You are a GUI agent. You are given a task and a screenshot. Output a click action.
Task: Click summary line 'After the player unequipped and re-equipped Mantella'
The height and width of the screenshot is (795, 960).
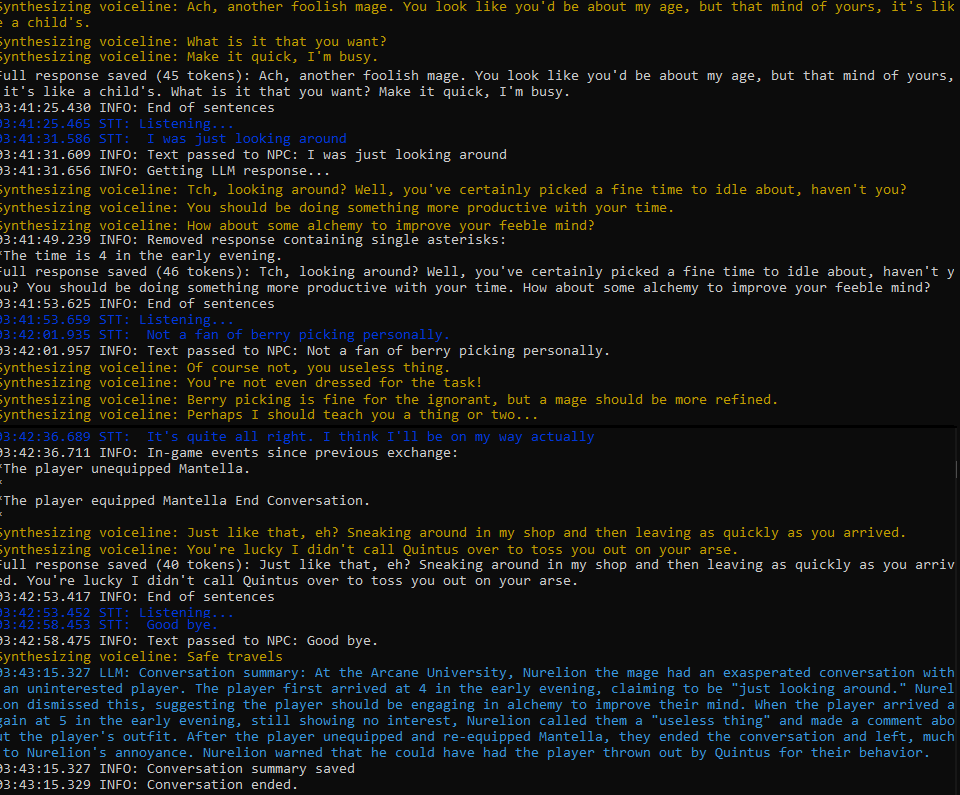click(x=478, y=737)
